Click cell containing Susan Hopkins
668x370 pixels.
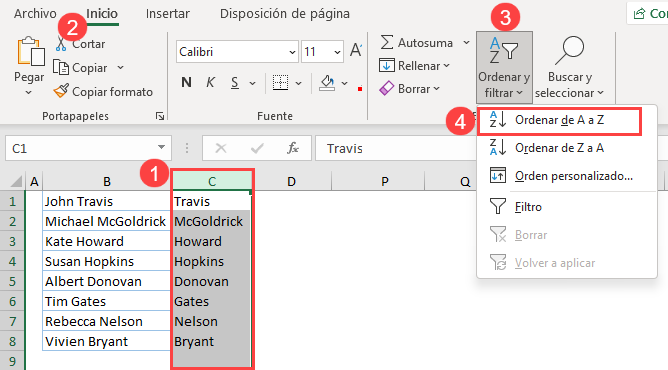[x=107, y=261]
